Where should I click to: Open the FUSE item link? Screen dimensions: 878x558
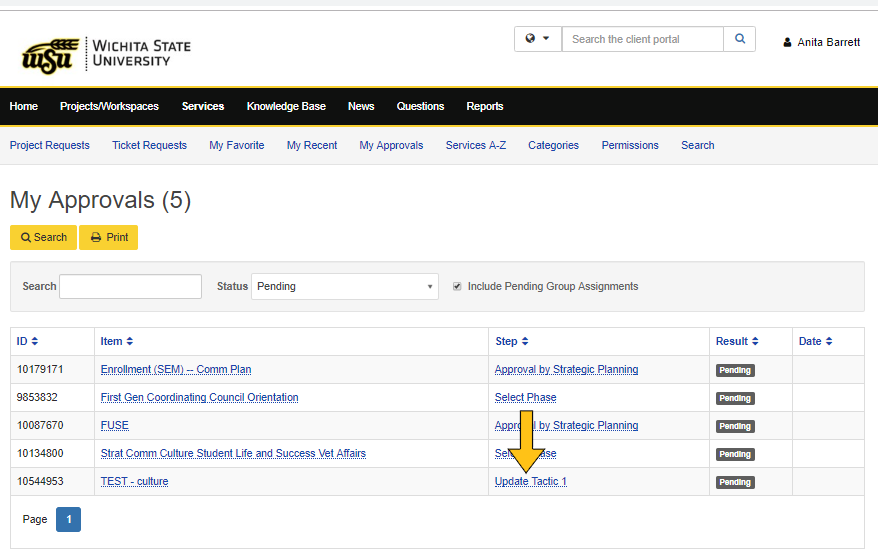[115, 425]
